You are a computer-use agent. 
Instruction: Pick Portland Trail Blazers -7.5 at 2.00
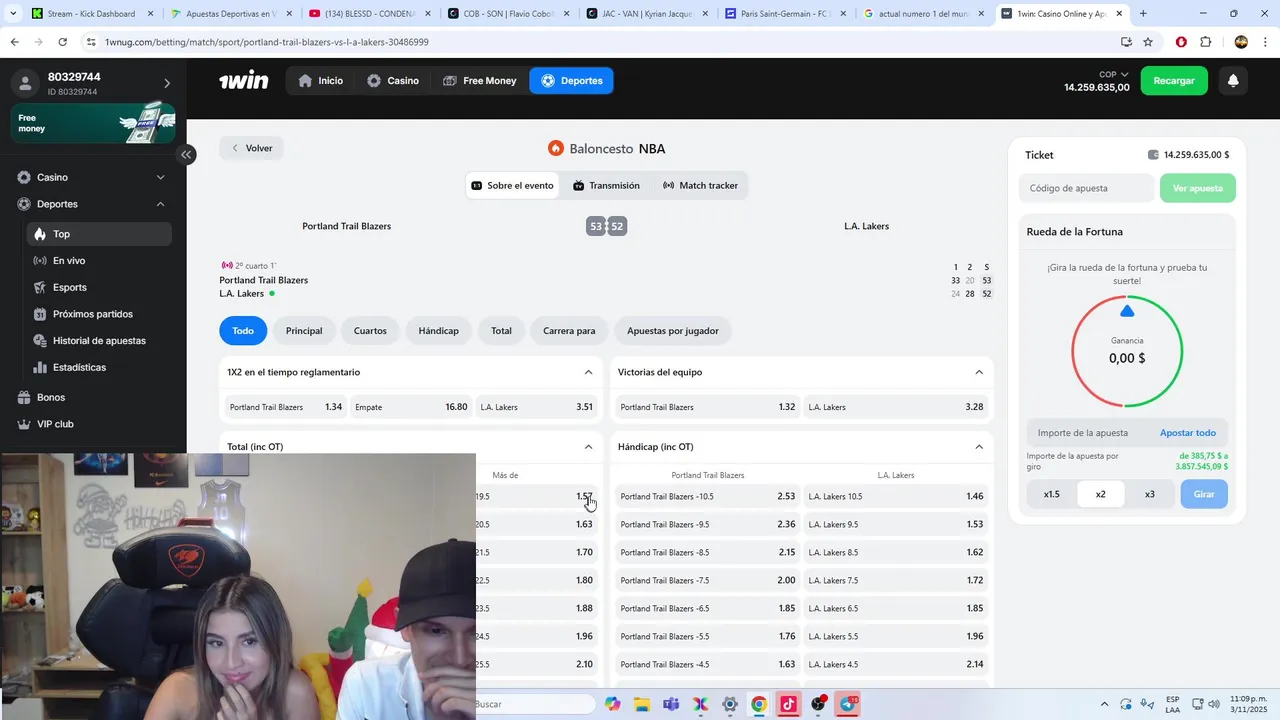click(x=708, y=580)
